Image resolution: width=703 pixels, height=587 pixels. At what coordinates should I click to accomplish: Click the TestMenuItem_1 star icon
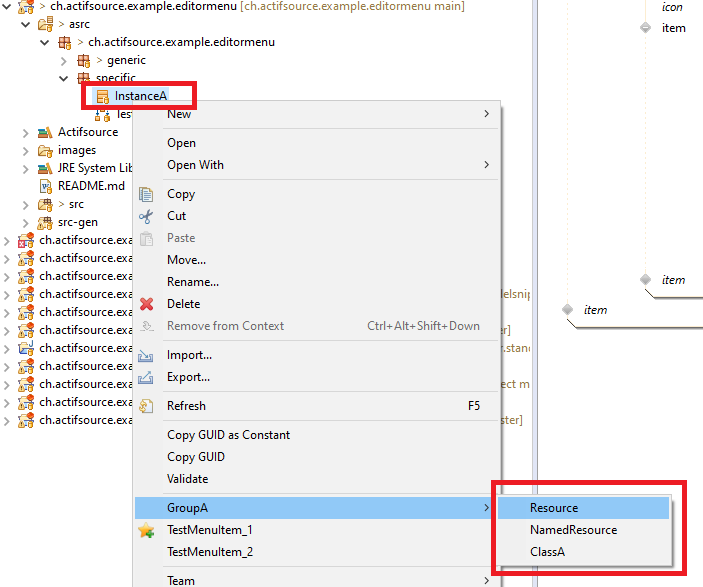click(147, 530)
